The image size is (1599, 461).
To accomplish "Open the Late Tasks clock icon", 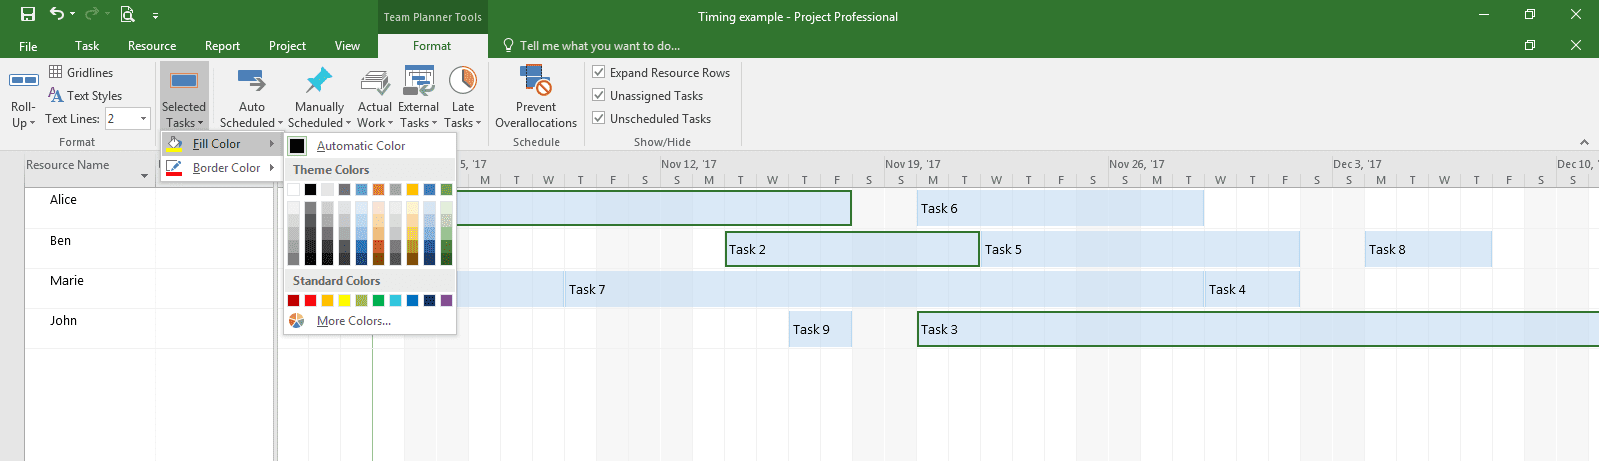I will pos(463,81).
